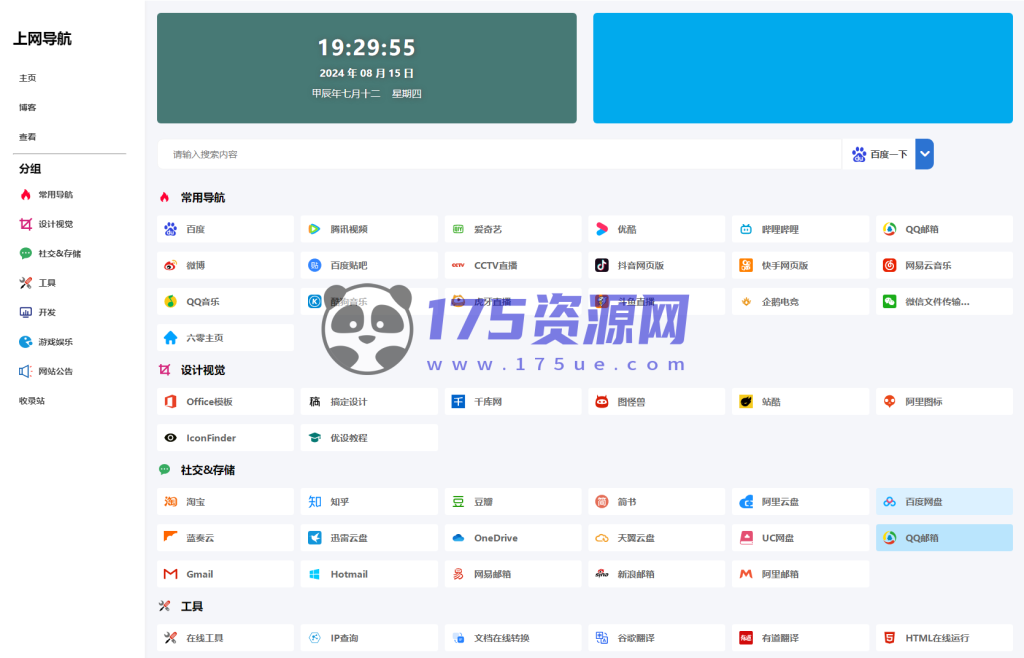Open the 阿里图标 link
Viewport: 1024px width, 658px height.
(944, 401)
